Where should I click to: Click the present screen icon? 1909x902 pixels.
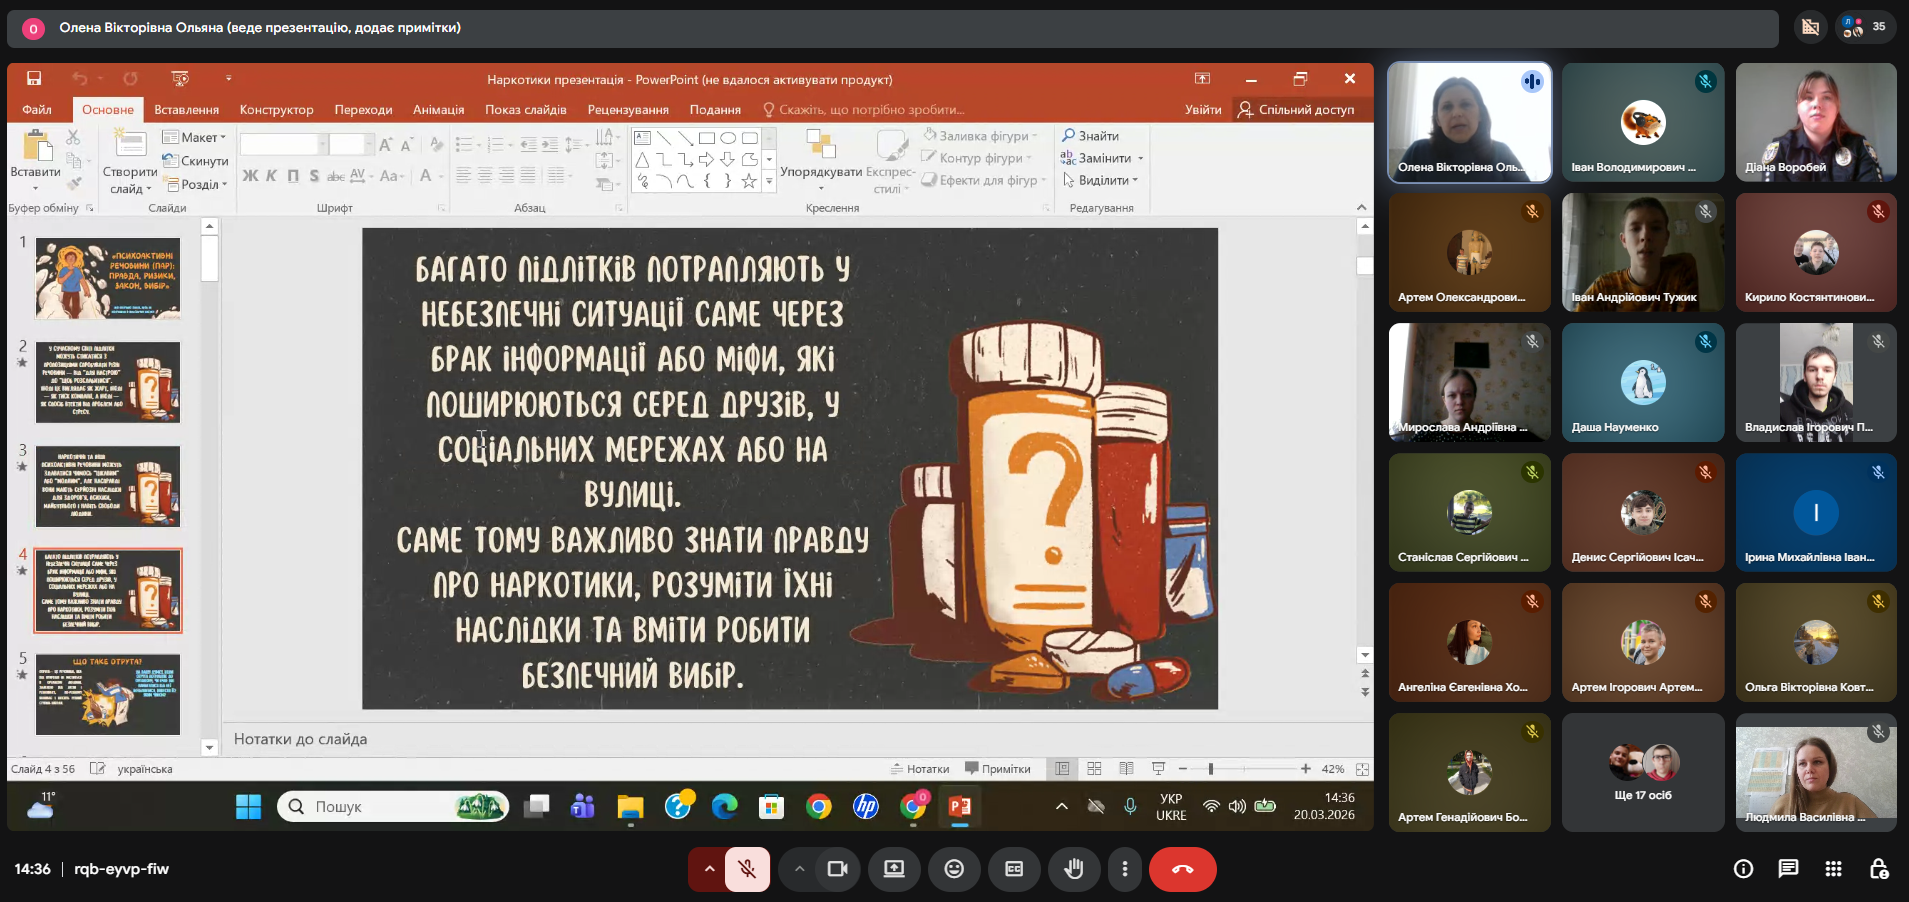pyautogui.click(x=894, y=869)
